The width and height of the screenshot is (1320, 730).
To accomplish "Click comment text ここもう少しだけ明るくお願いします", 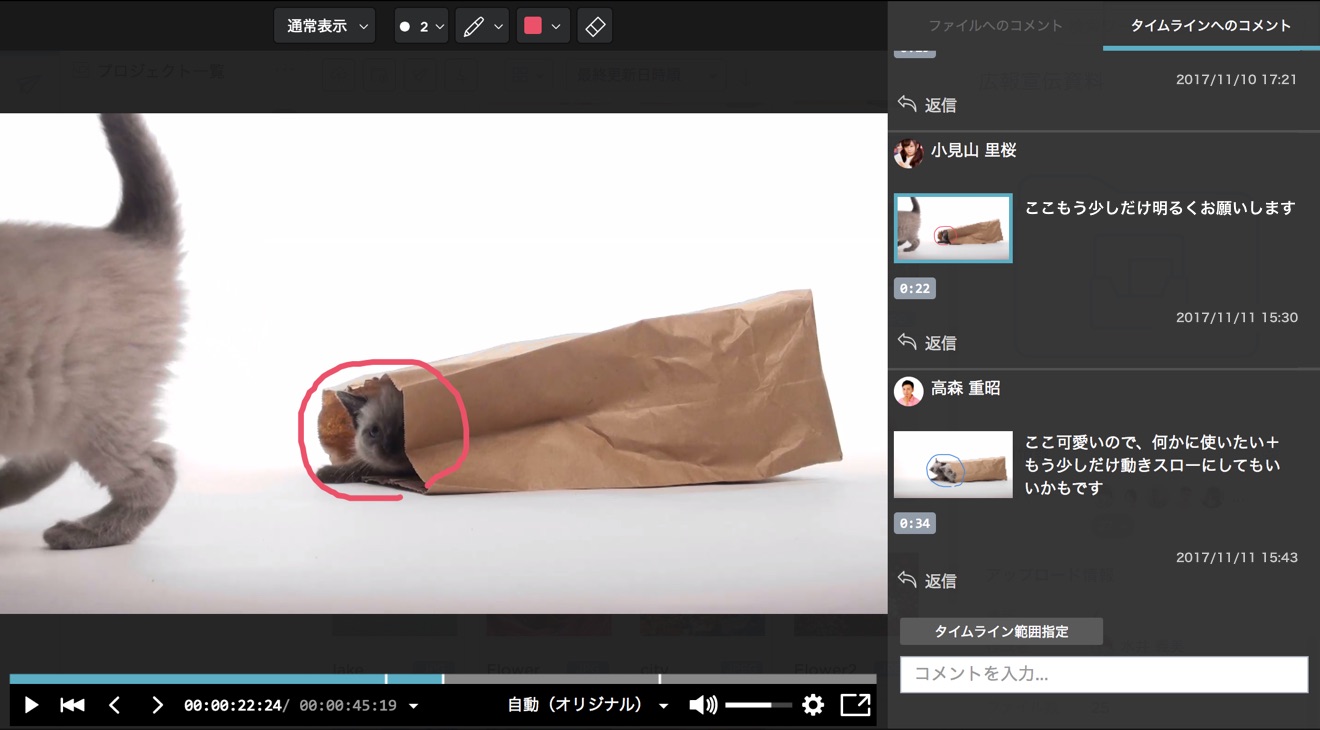I will (1160, 208).
